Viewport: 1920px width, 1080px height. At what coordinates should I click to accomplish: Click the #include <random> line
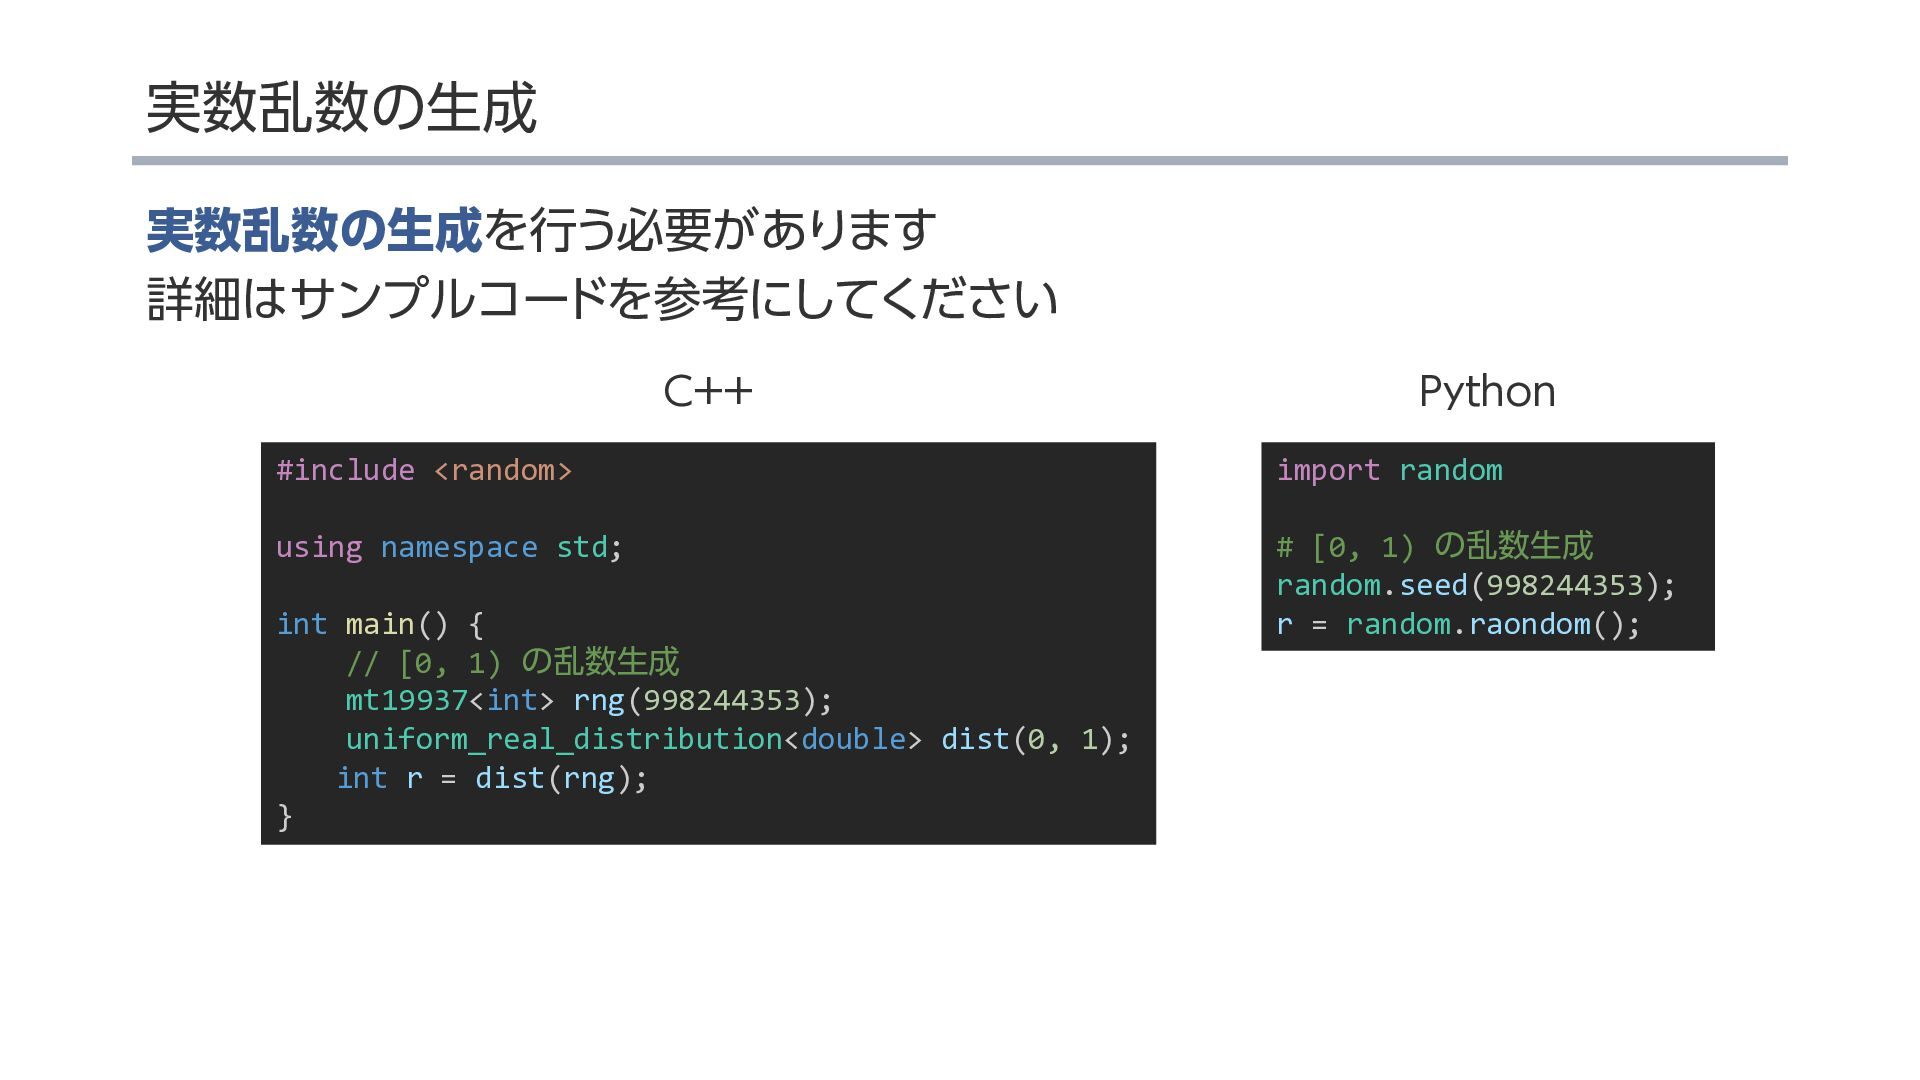tap(424, 470)
